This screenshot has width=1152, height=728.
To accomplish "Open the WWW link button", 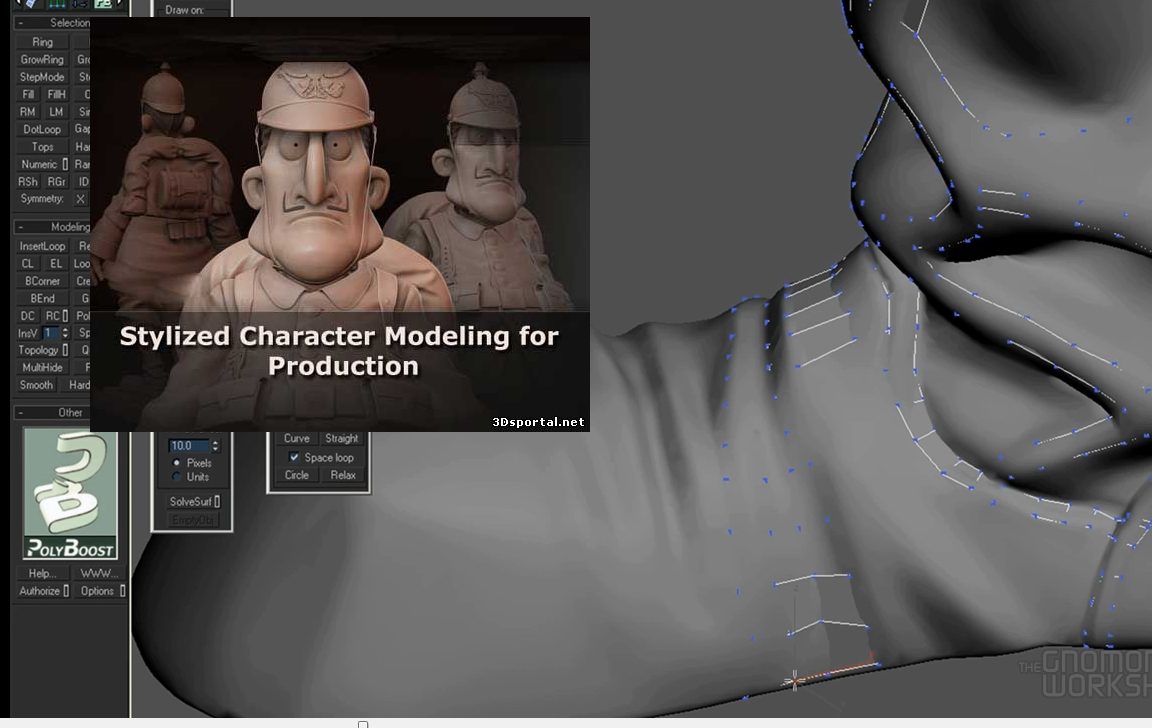I will [99, 574].
